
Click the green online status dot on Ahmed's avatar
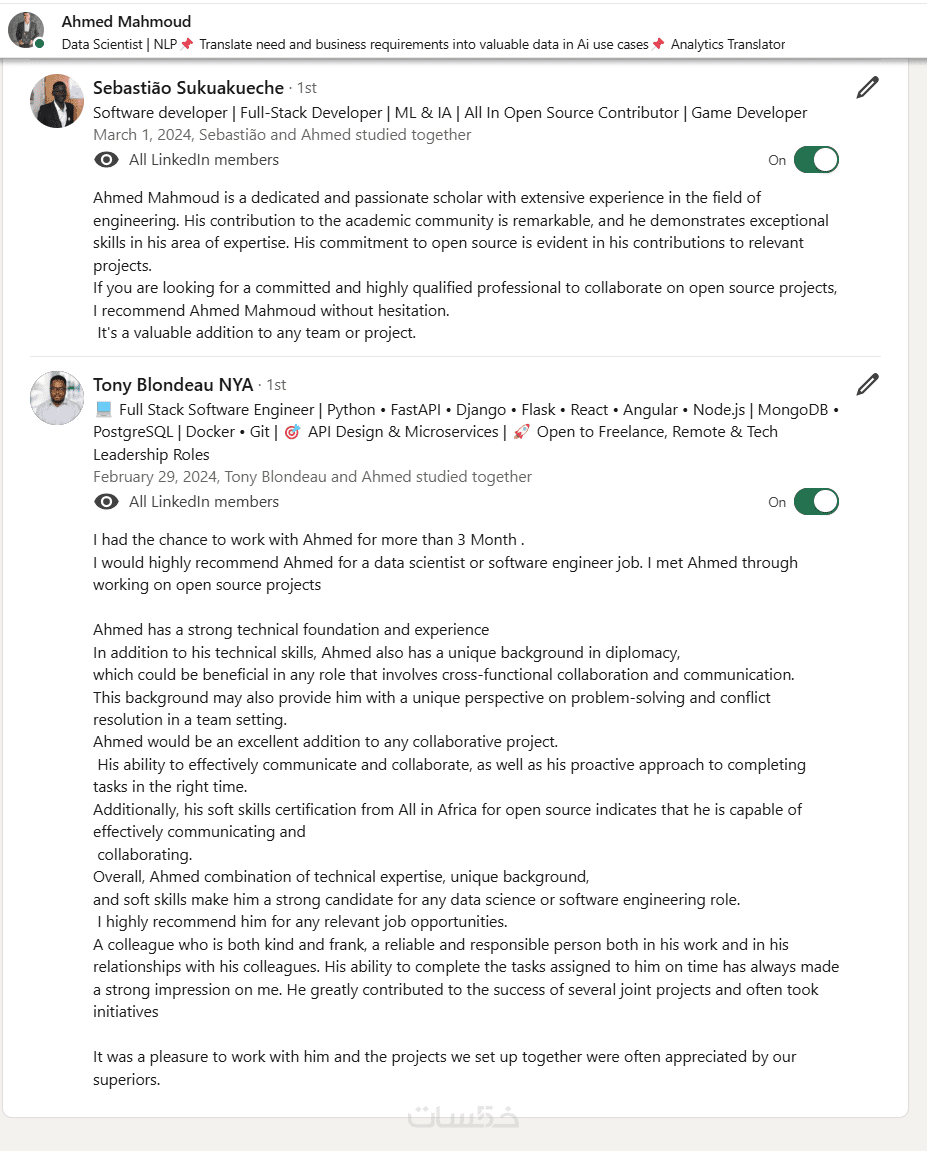pos(40,44)
